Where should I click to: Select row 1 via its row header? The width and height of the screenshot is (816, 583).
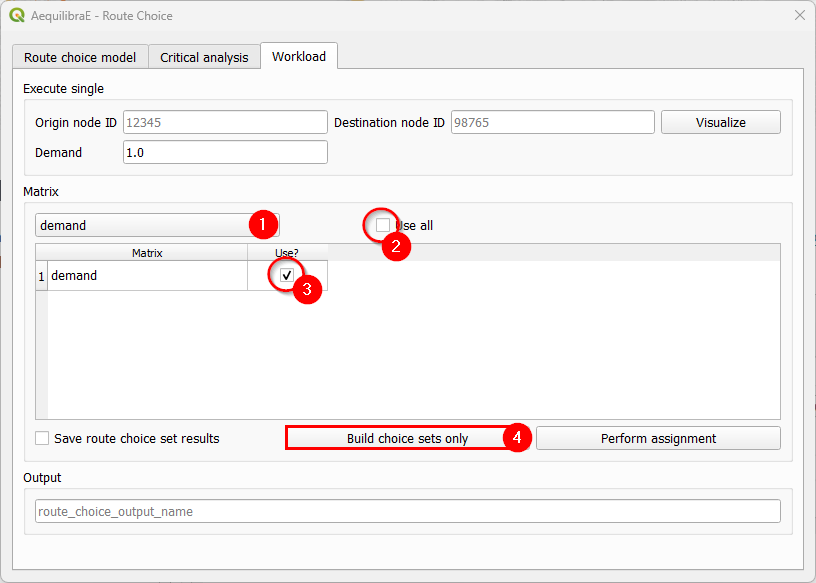[x=41, y=275]
